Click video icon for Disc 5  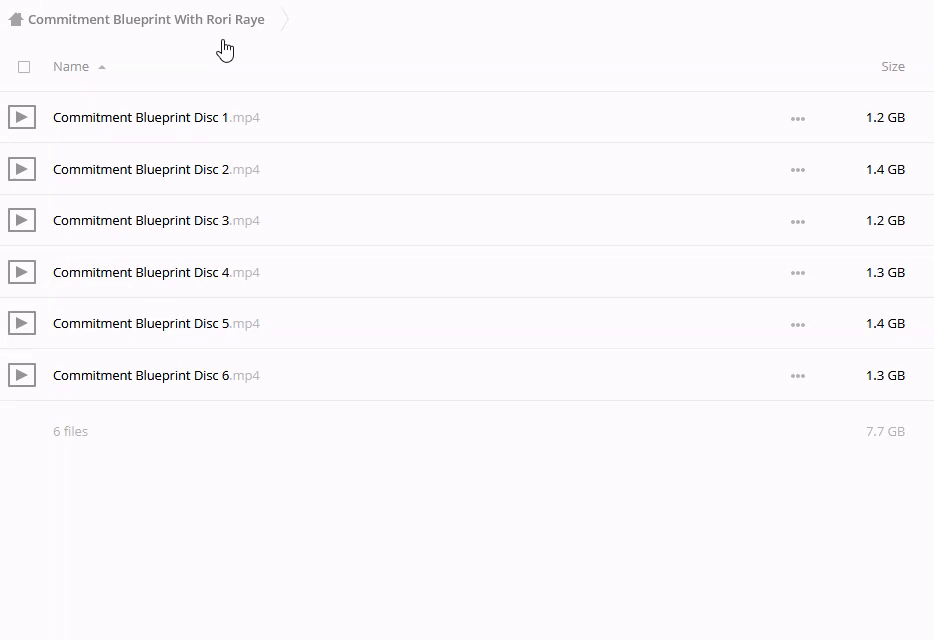[22, 323]
